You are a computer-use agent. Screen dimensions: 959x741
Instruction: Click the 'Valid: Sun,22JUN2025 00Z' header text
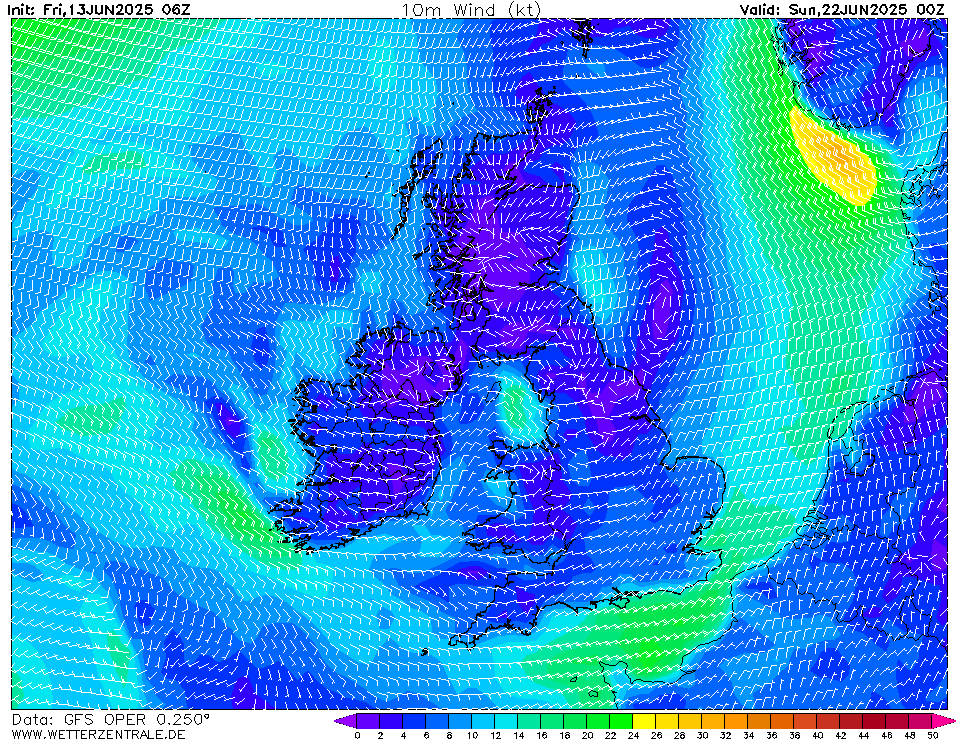844,9
